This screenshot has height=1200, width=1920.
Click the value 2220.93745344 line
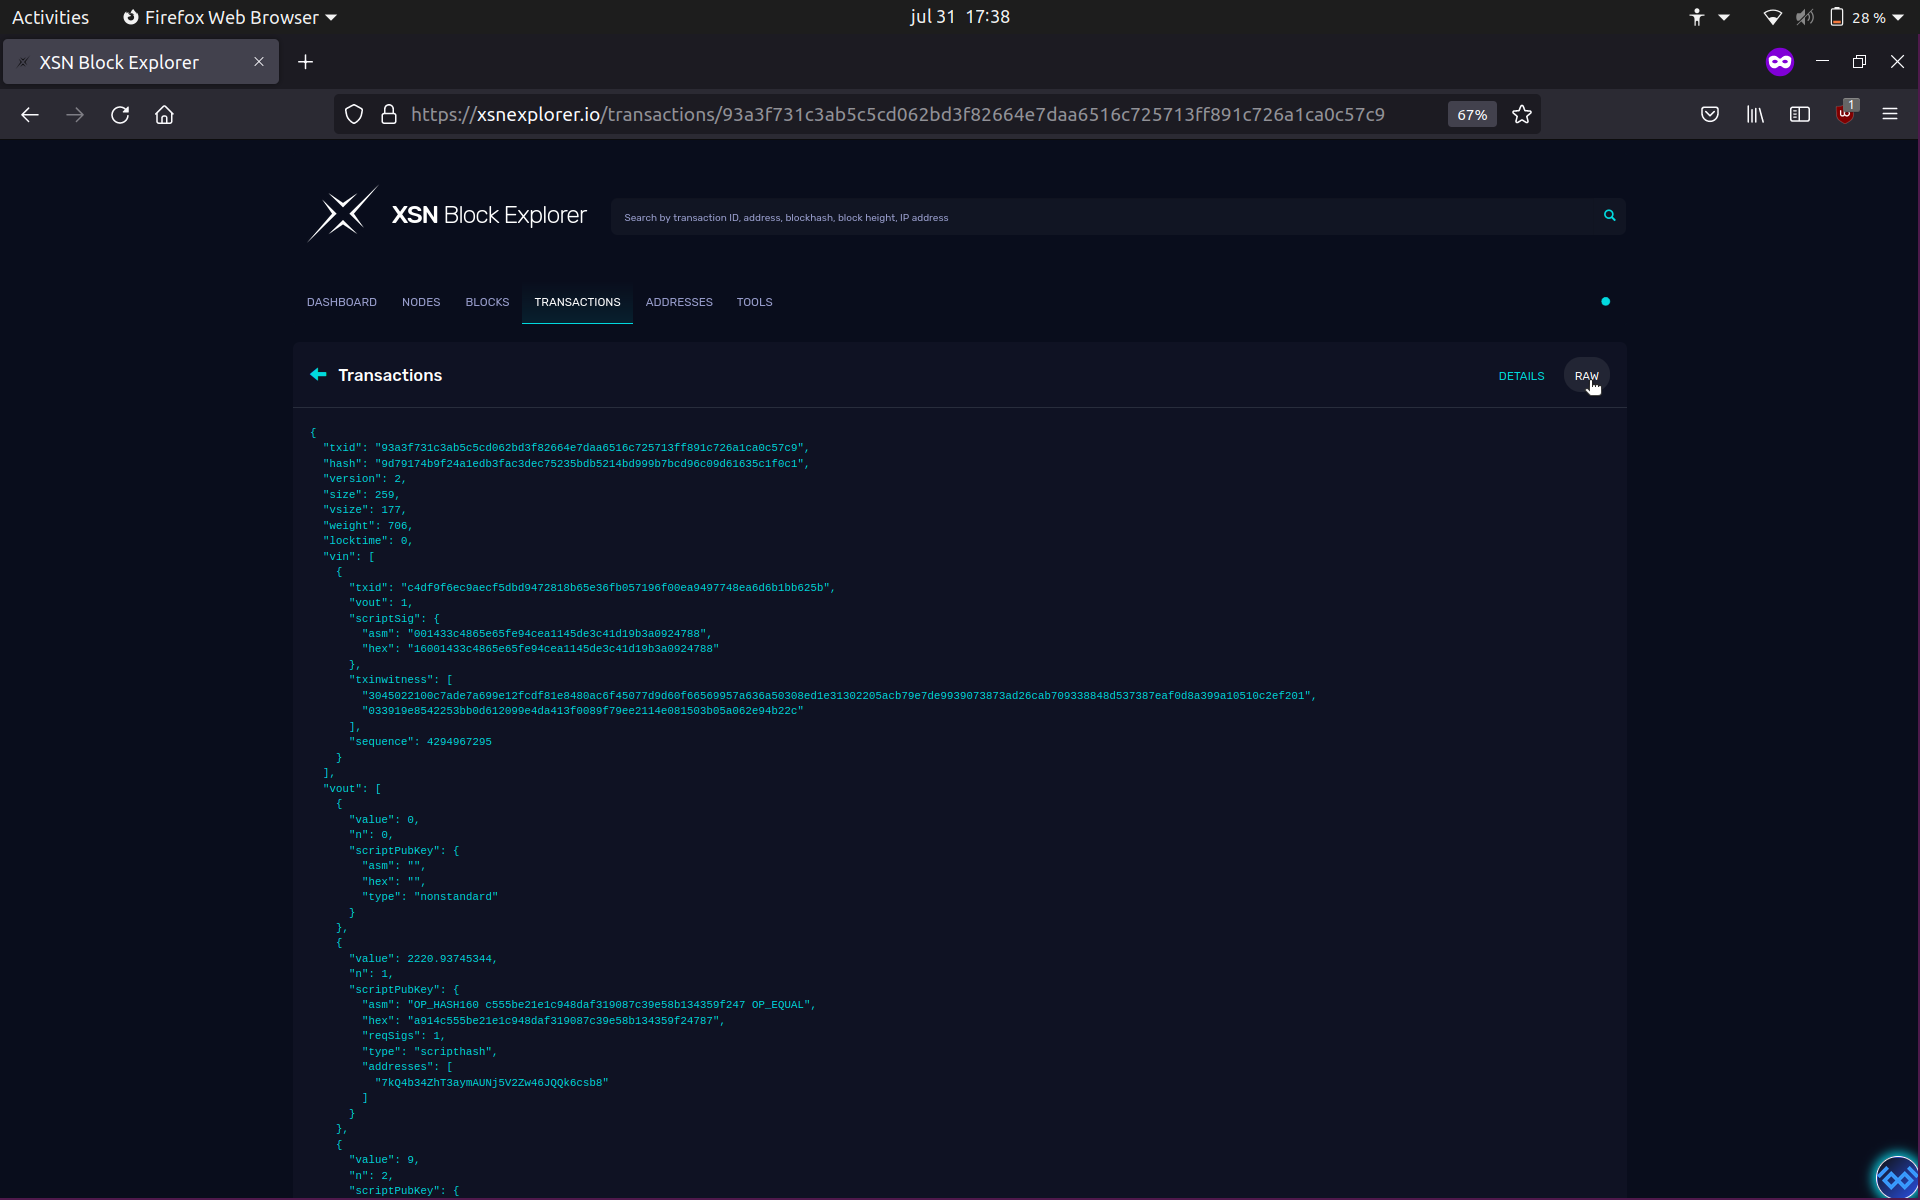tap(423, 959)
